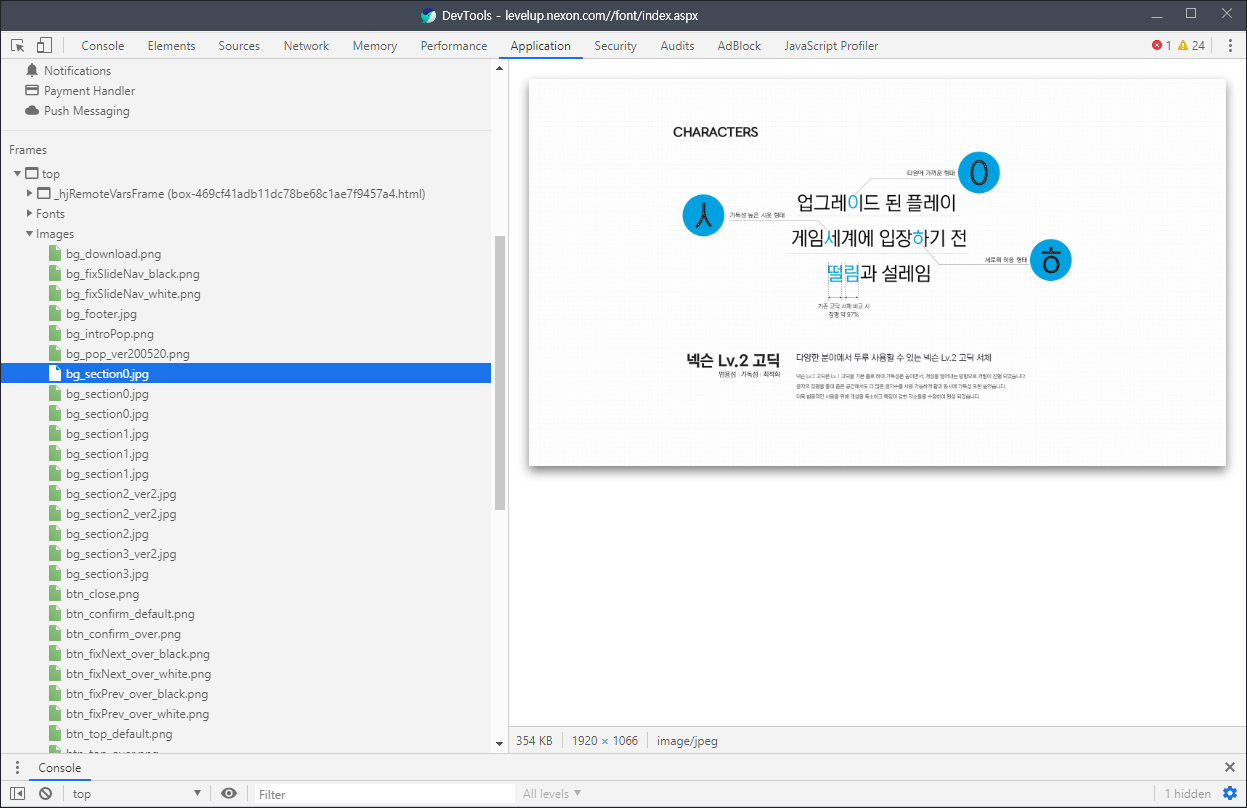1247x808 pixels.
Task: Click the file icon beside btn_confirm_over.png
Action: 55,634
